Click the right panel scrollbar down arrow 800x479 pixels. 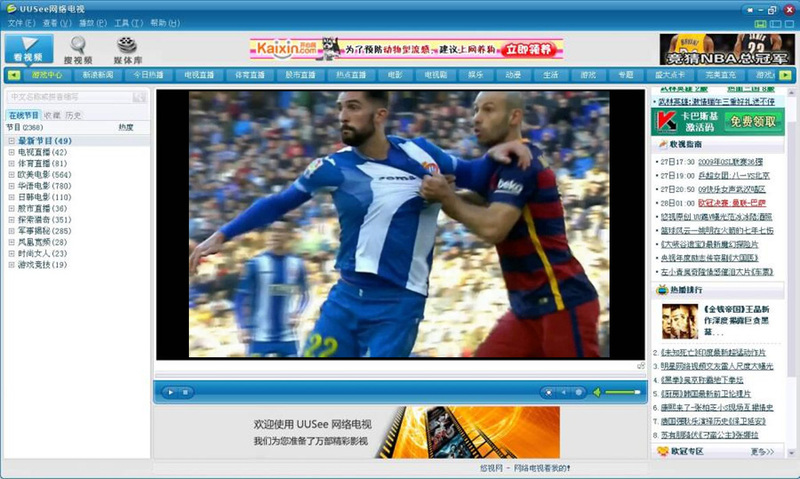(x=791, y=452)
